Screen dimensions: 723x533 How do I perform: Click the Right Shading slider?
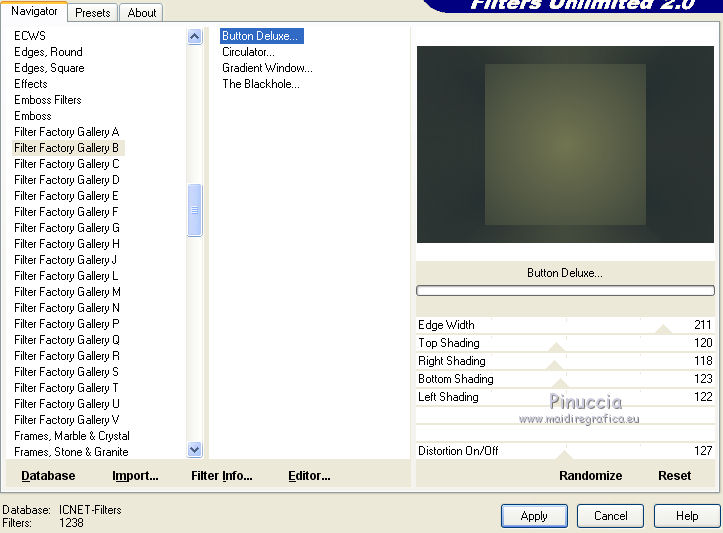565,361
